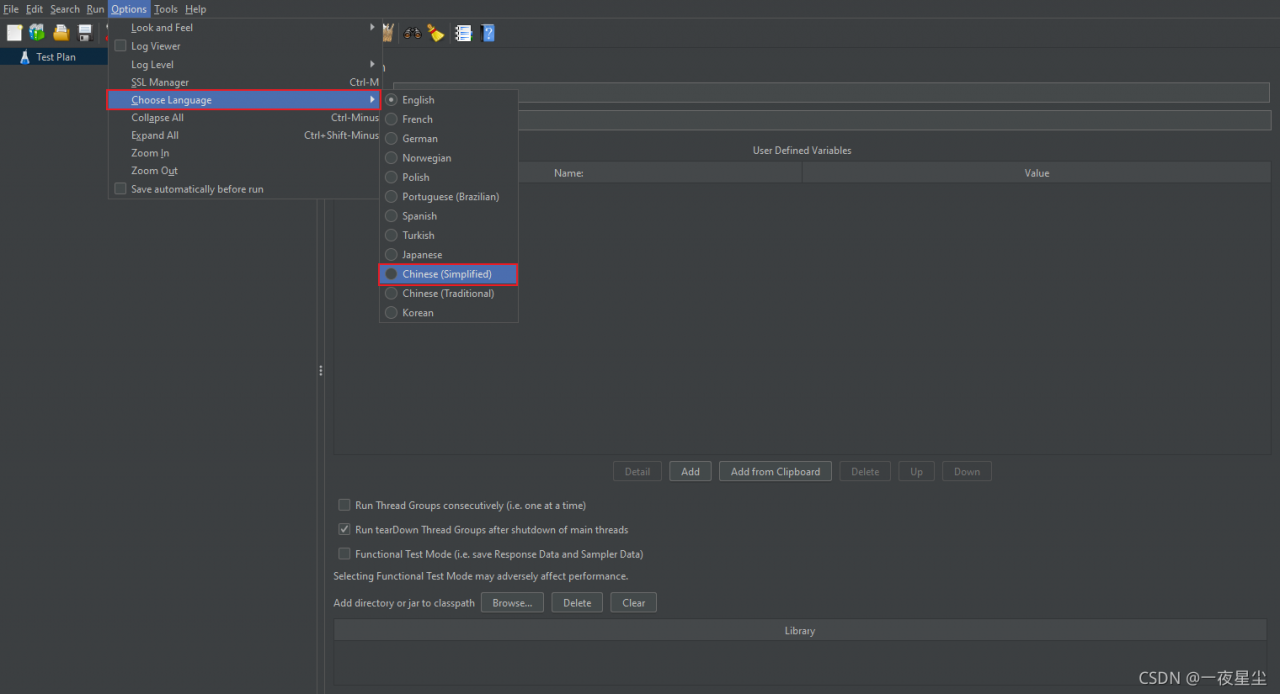Click the Save floppy disk icon
The image size is (1280, 694).
[x=85, y=33]
